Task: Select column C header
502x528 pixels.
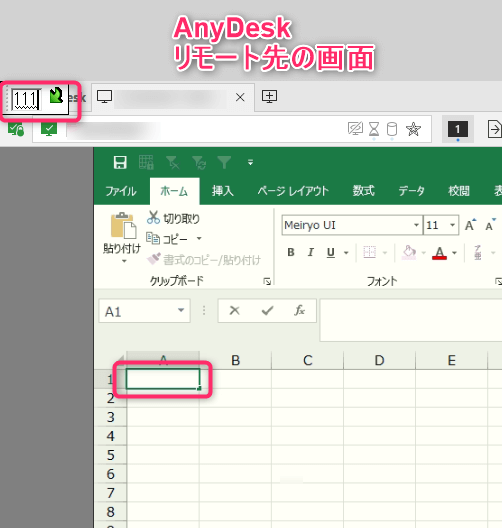Action: point(308,360)
